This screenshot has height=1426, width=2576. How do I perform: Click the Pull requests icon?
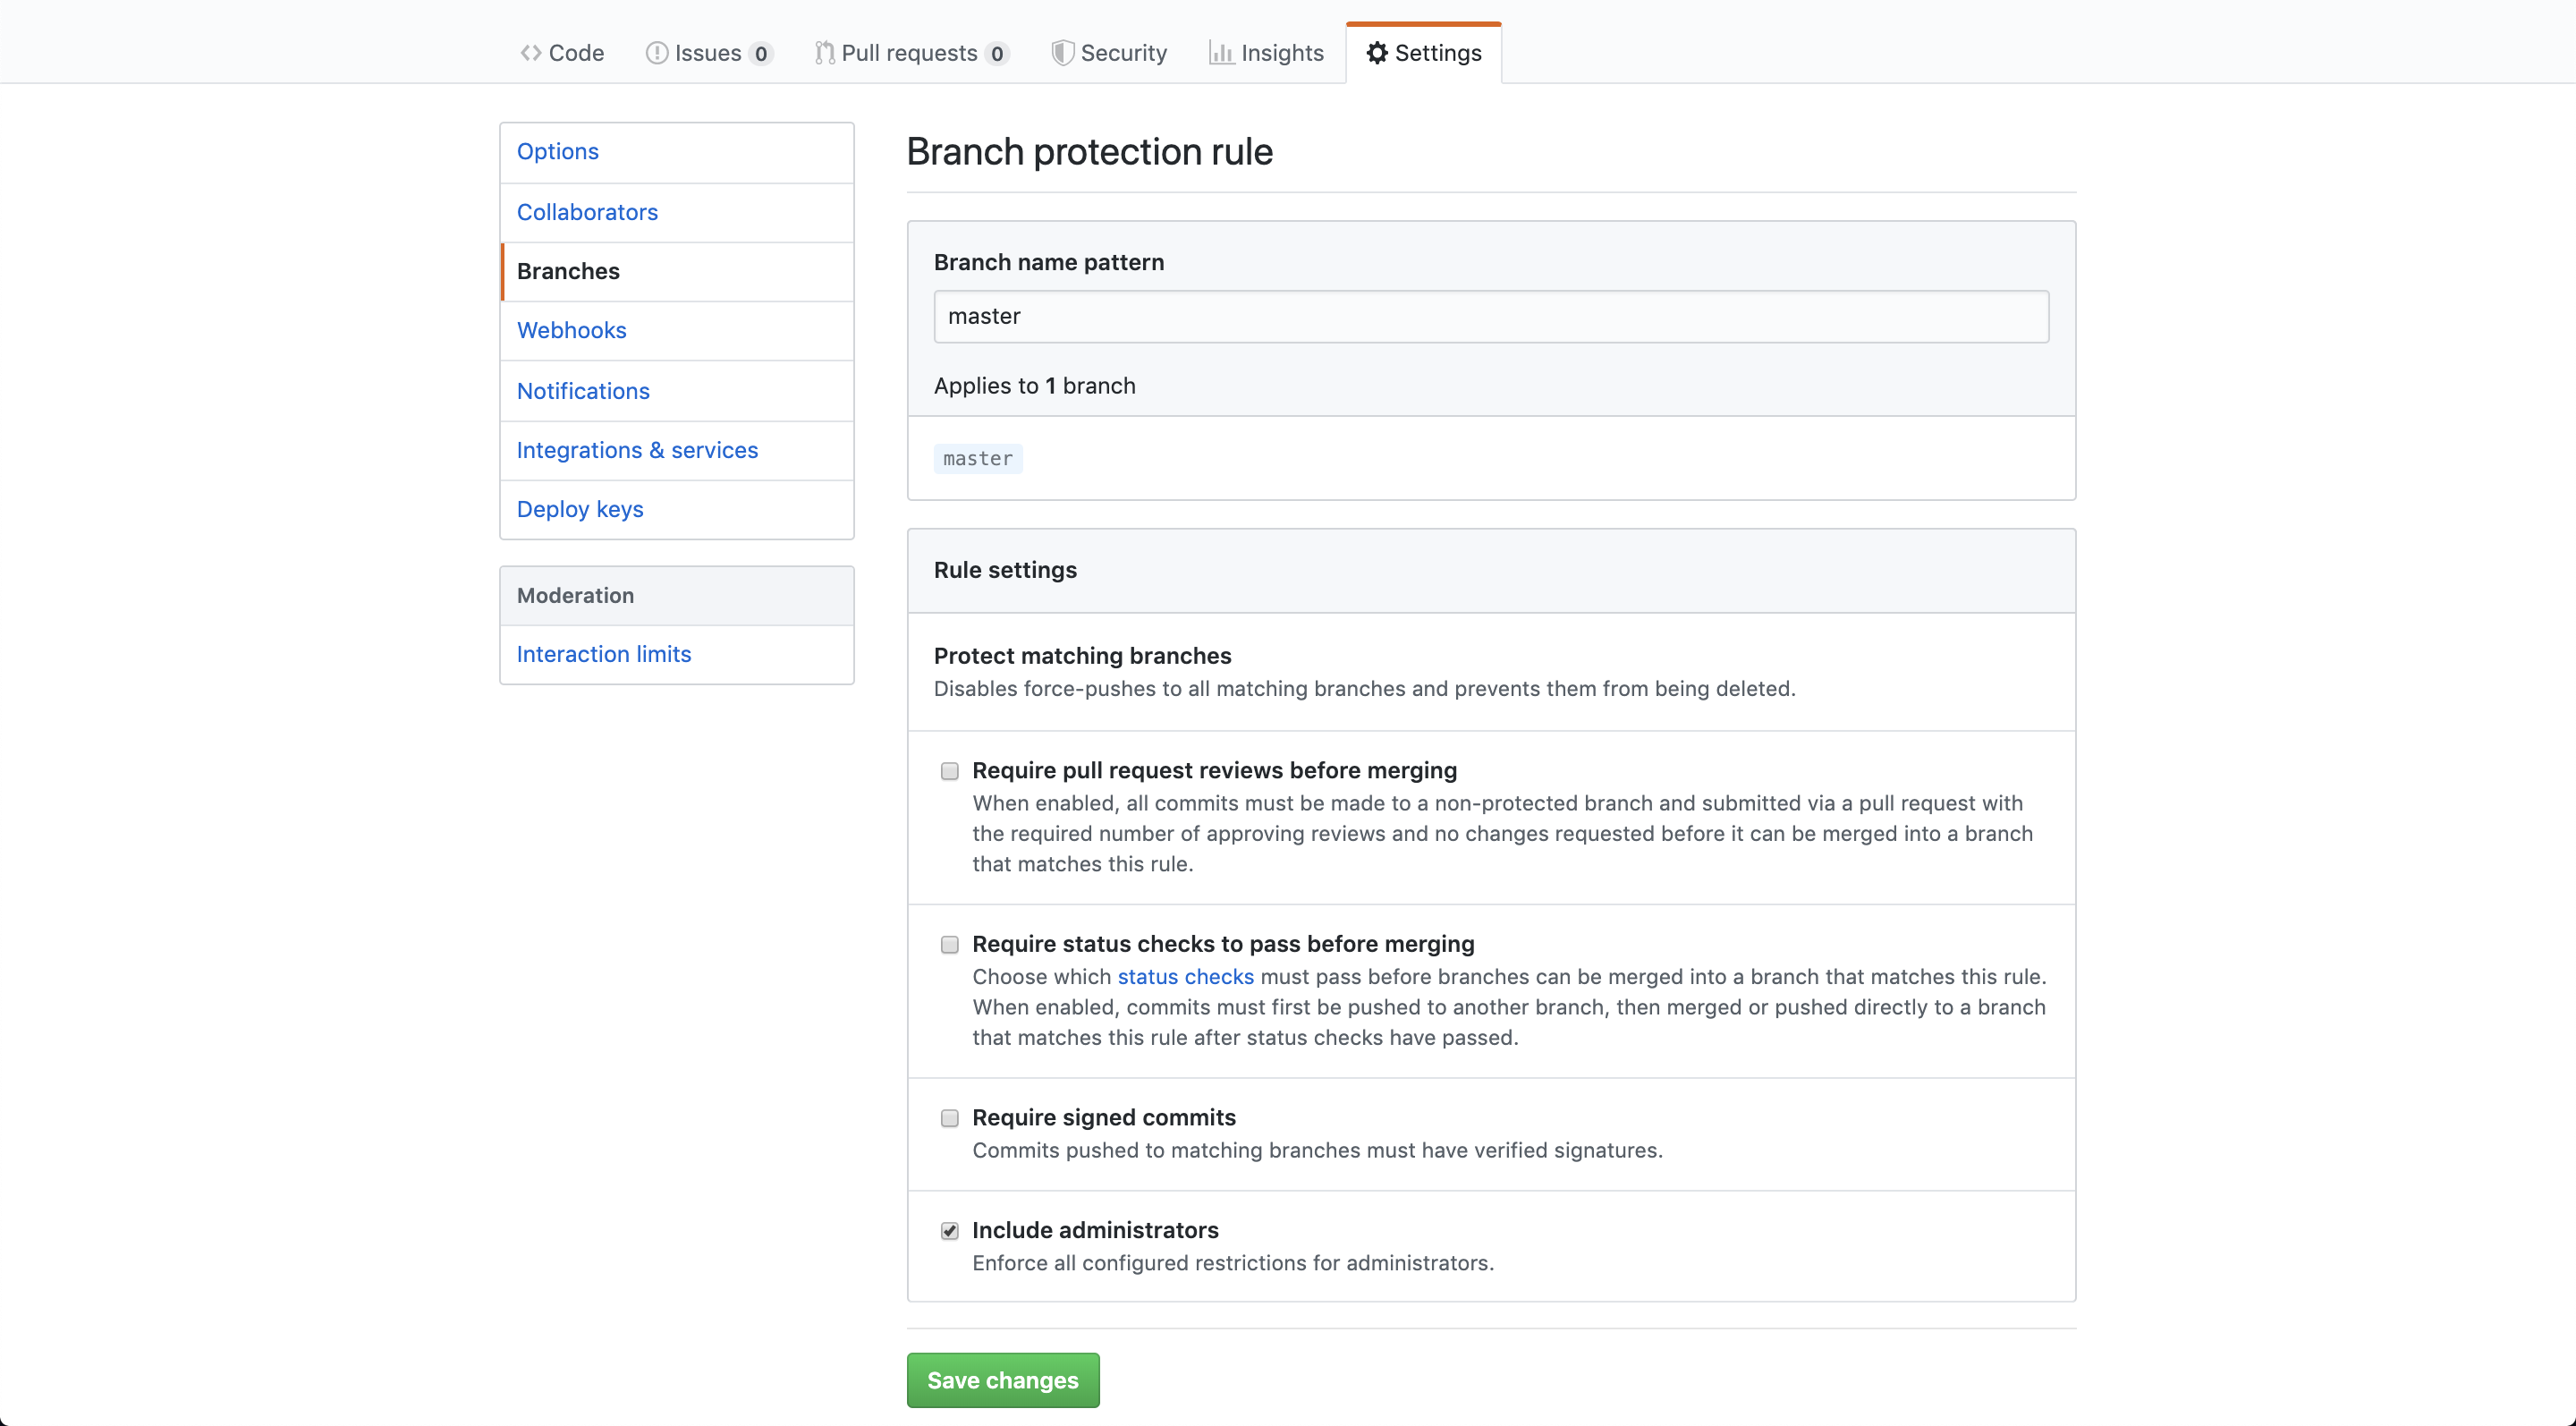click(824, 53)
